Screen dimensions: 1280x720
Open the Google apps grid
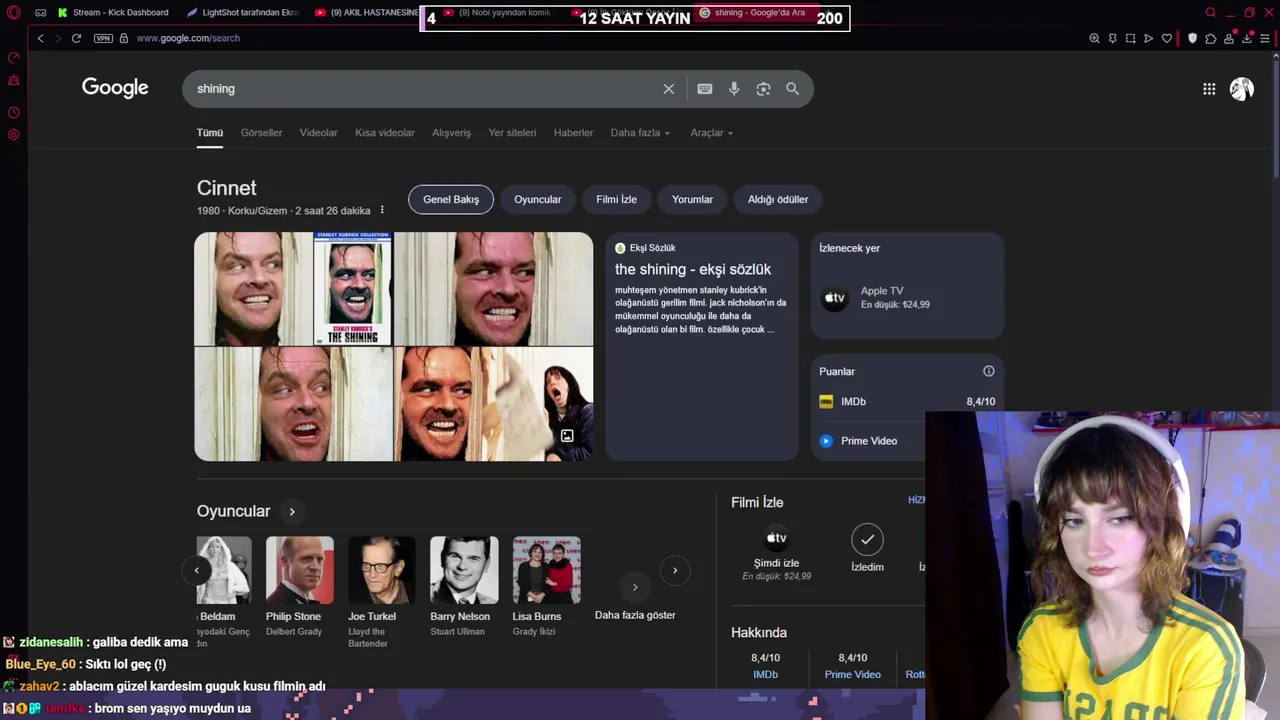click(1209, 89)
